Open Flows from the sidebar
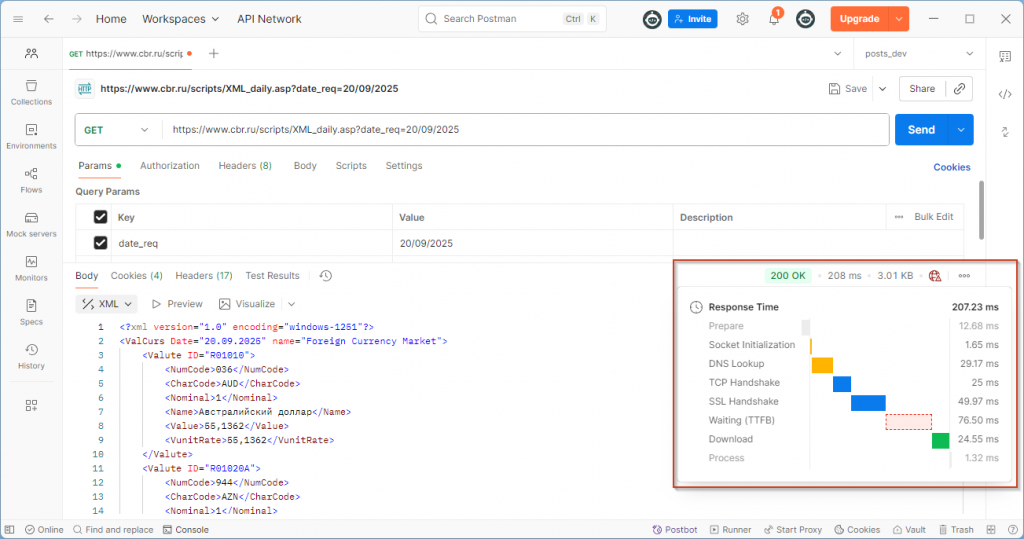This screenshot has height=539, width=1024. pyautogui.click(x=31, y=180)
